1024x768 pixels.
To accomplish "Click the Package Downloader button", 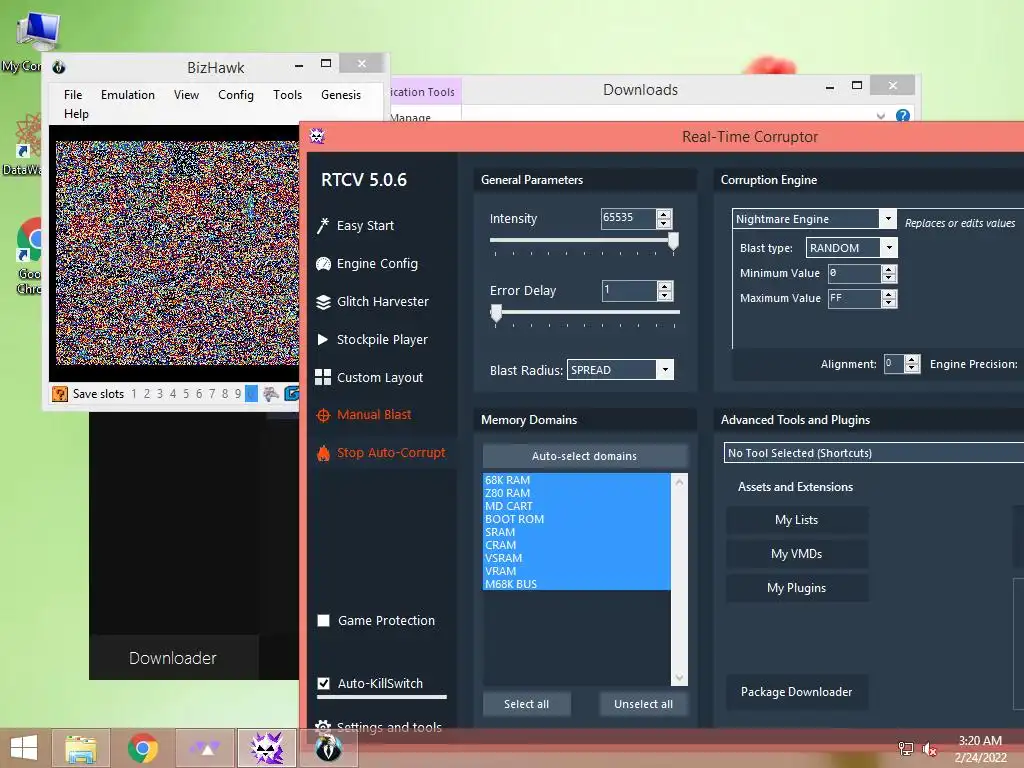I will click(797, 692).
